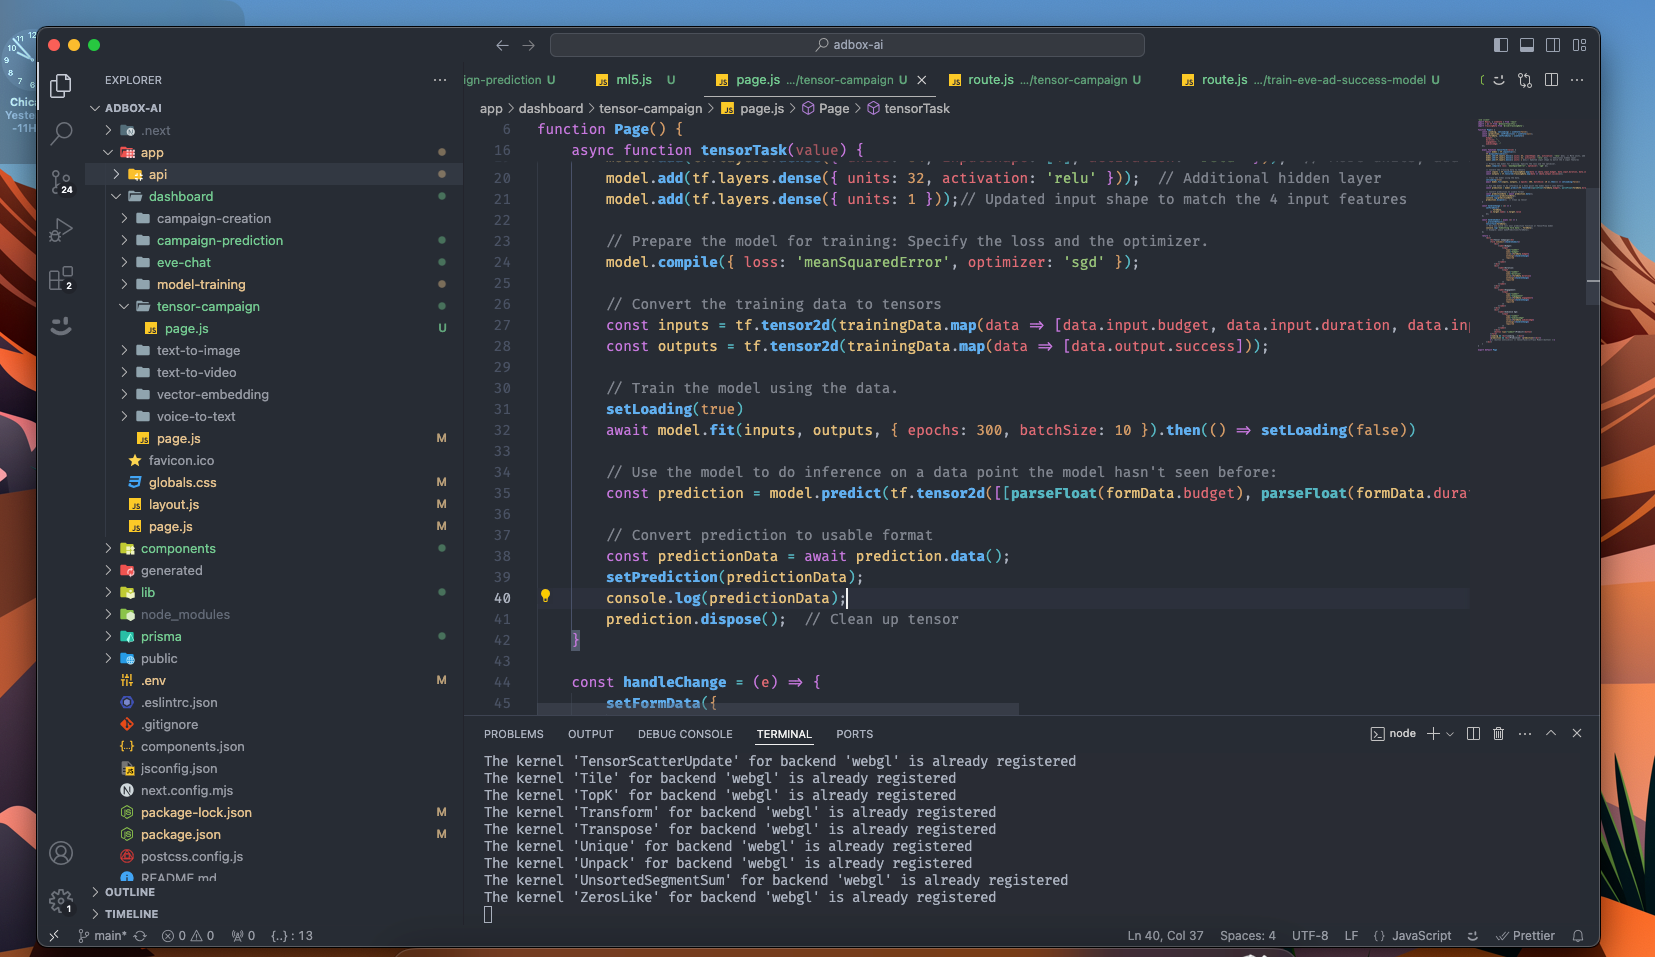
Task: Open the Extensions view
Action: [x=61, y=278]
